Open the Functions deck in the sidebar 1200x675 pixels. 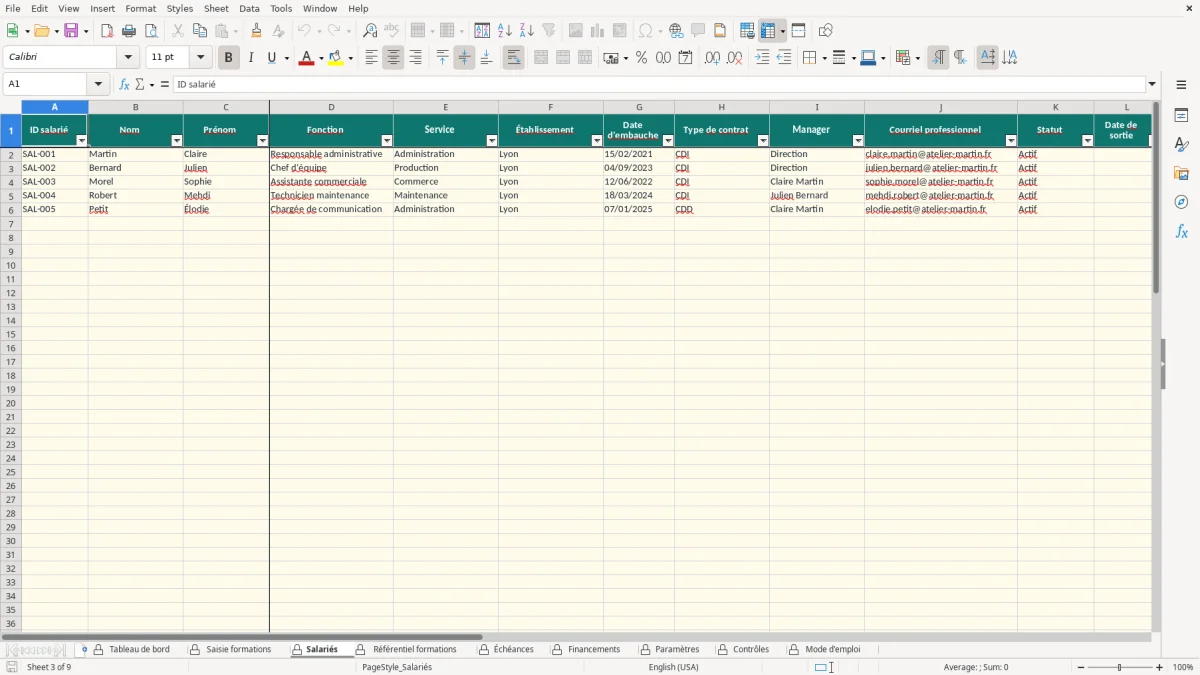point(1181,231)
